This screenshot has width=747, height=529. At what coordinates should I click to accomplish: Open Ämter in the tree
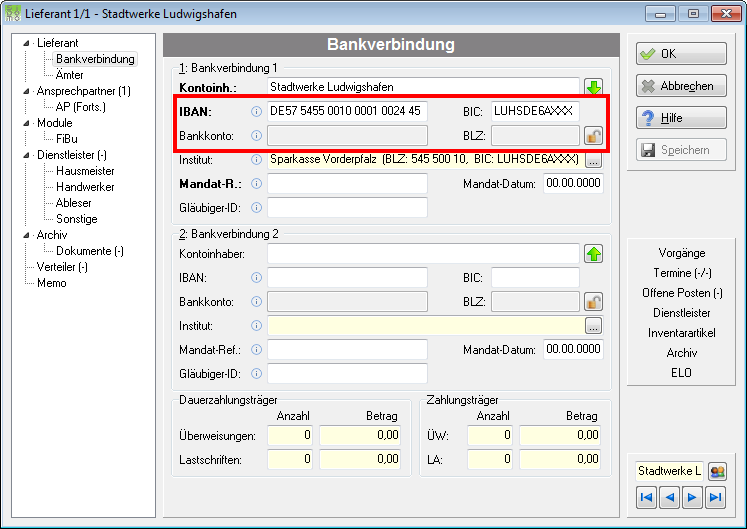70,75
